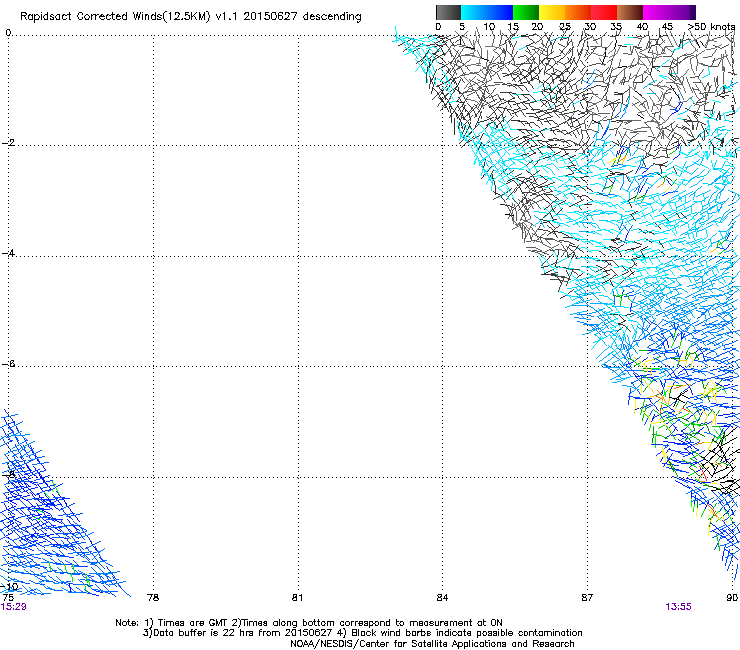The height and width of the screenshot is (650, 740).
Task: Click the latitude label '-8' on left axis
Action: coord(8,474)
